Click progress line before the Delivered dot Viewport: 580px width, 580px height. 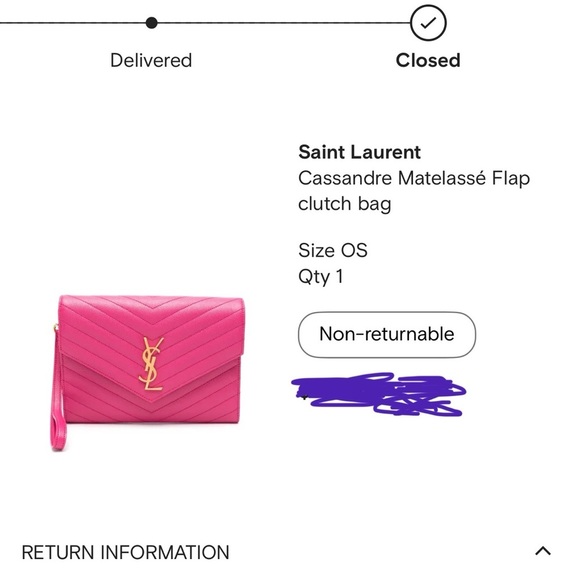coord(72,23)
